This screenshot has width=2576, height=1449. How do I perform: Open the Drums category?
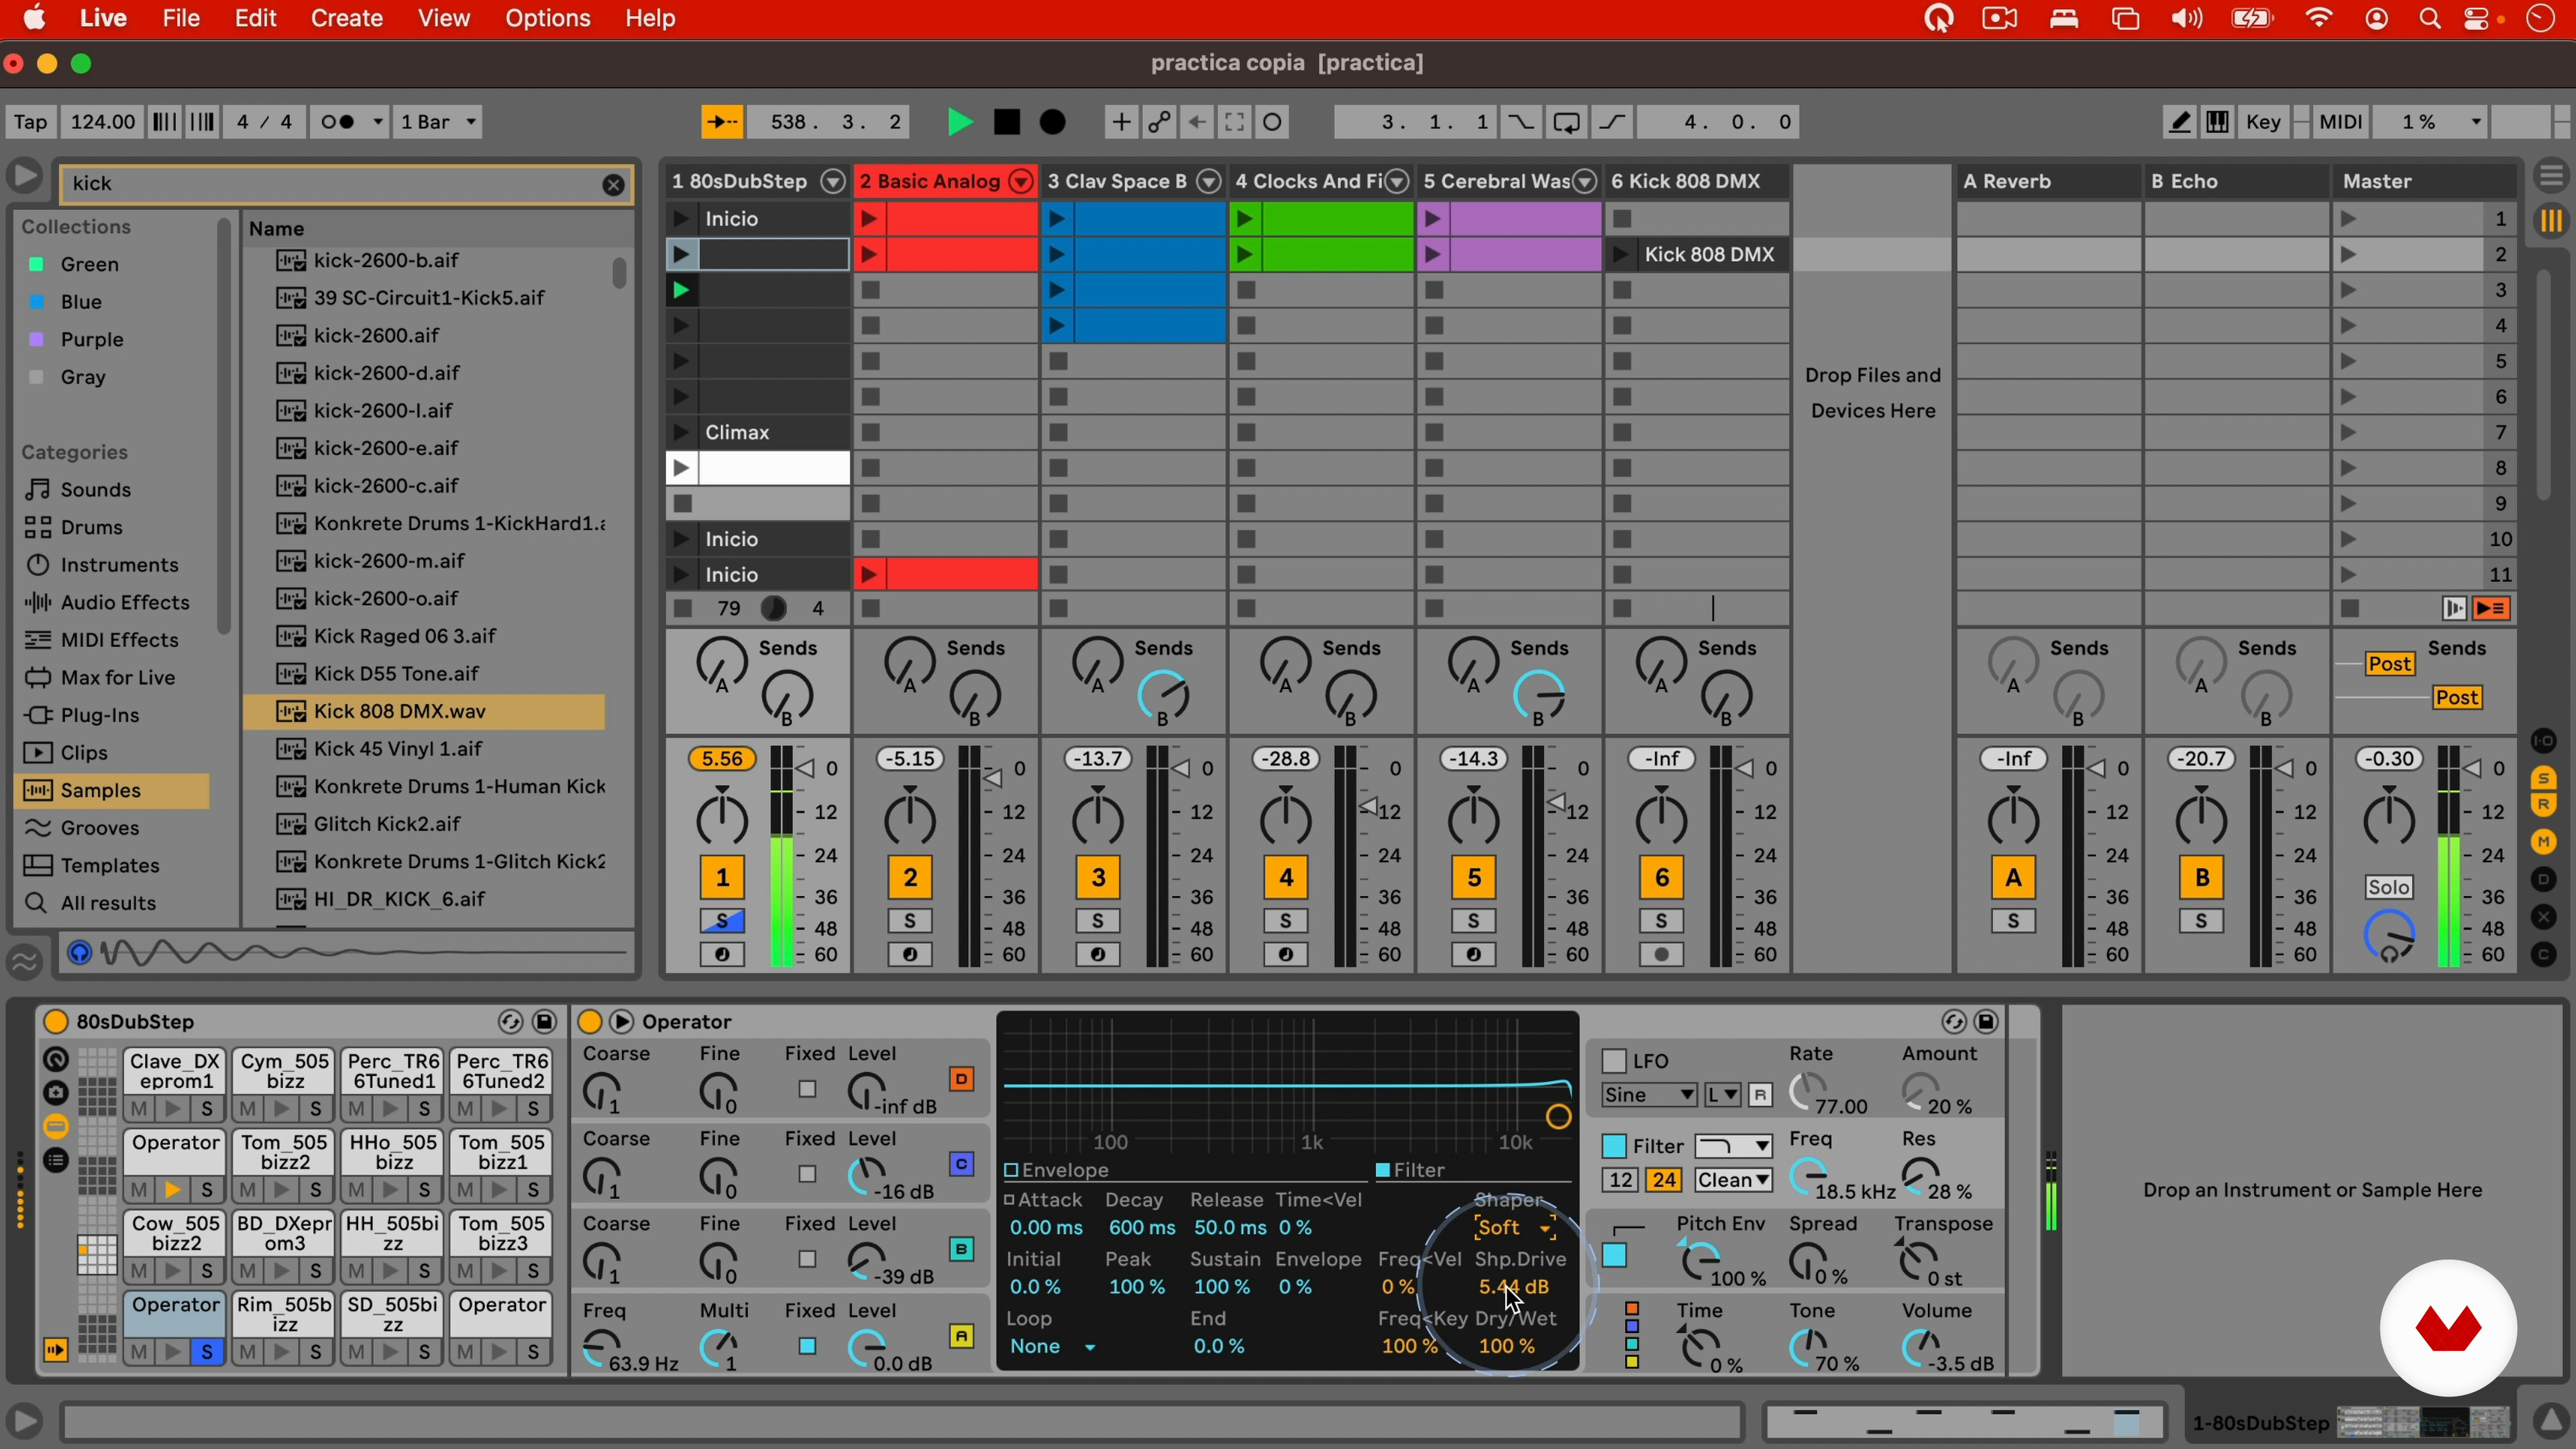[91, 527]
